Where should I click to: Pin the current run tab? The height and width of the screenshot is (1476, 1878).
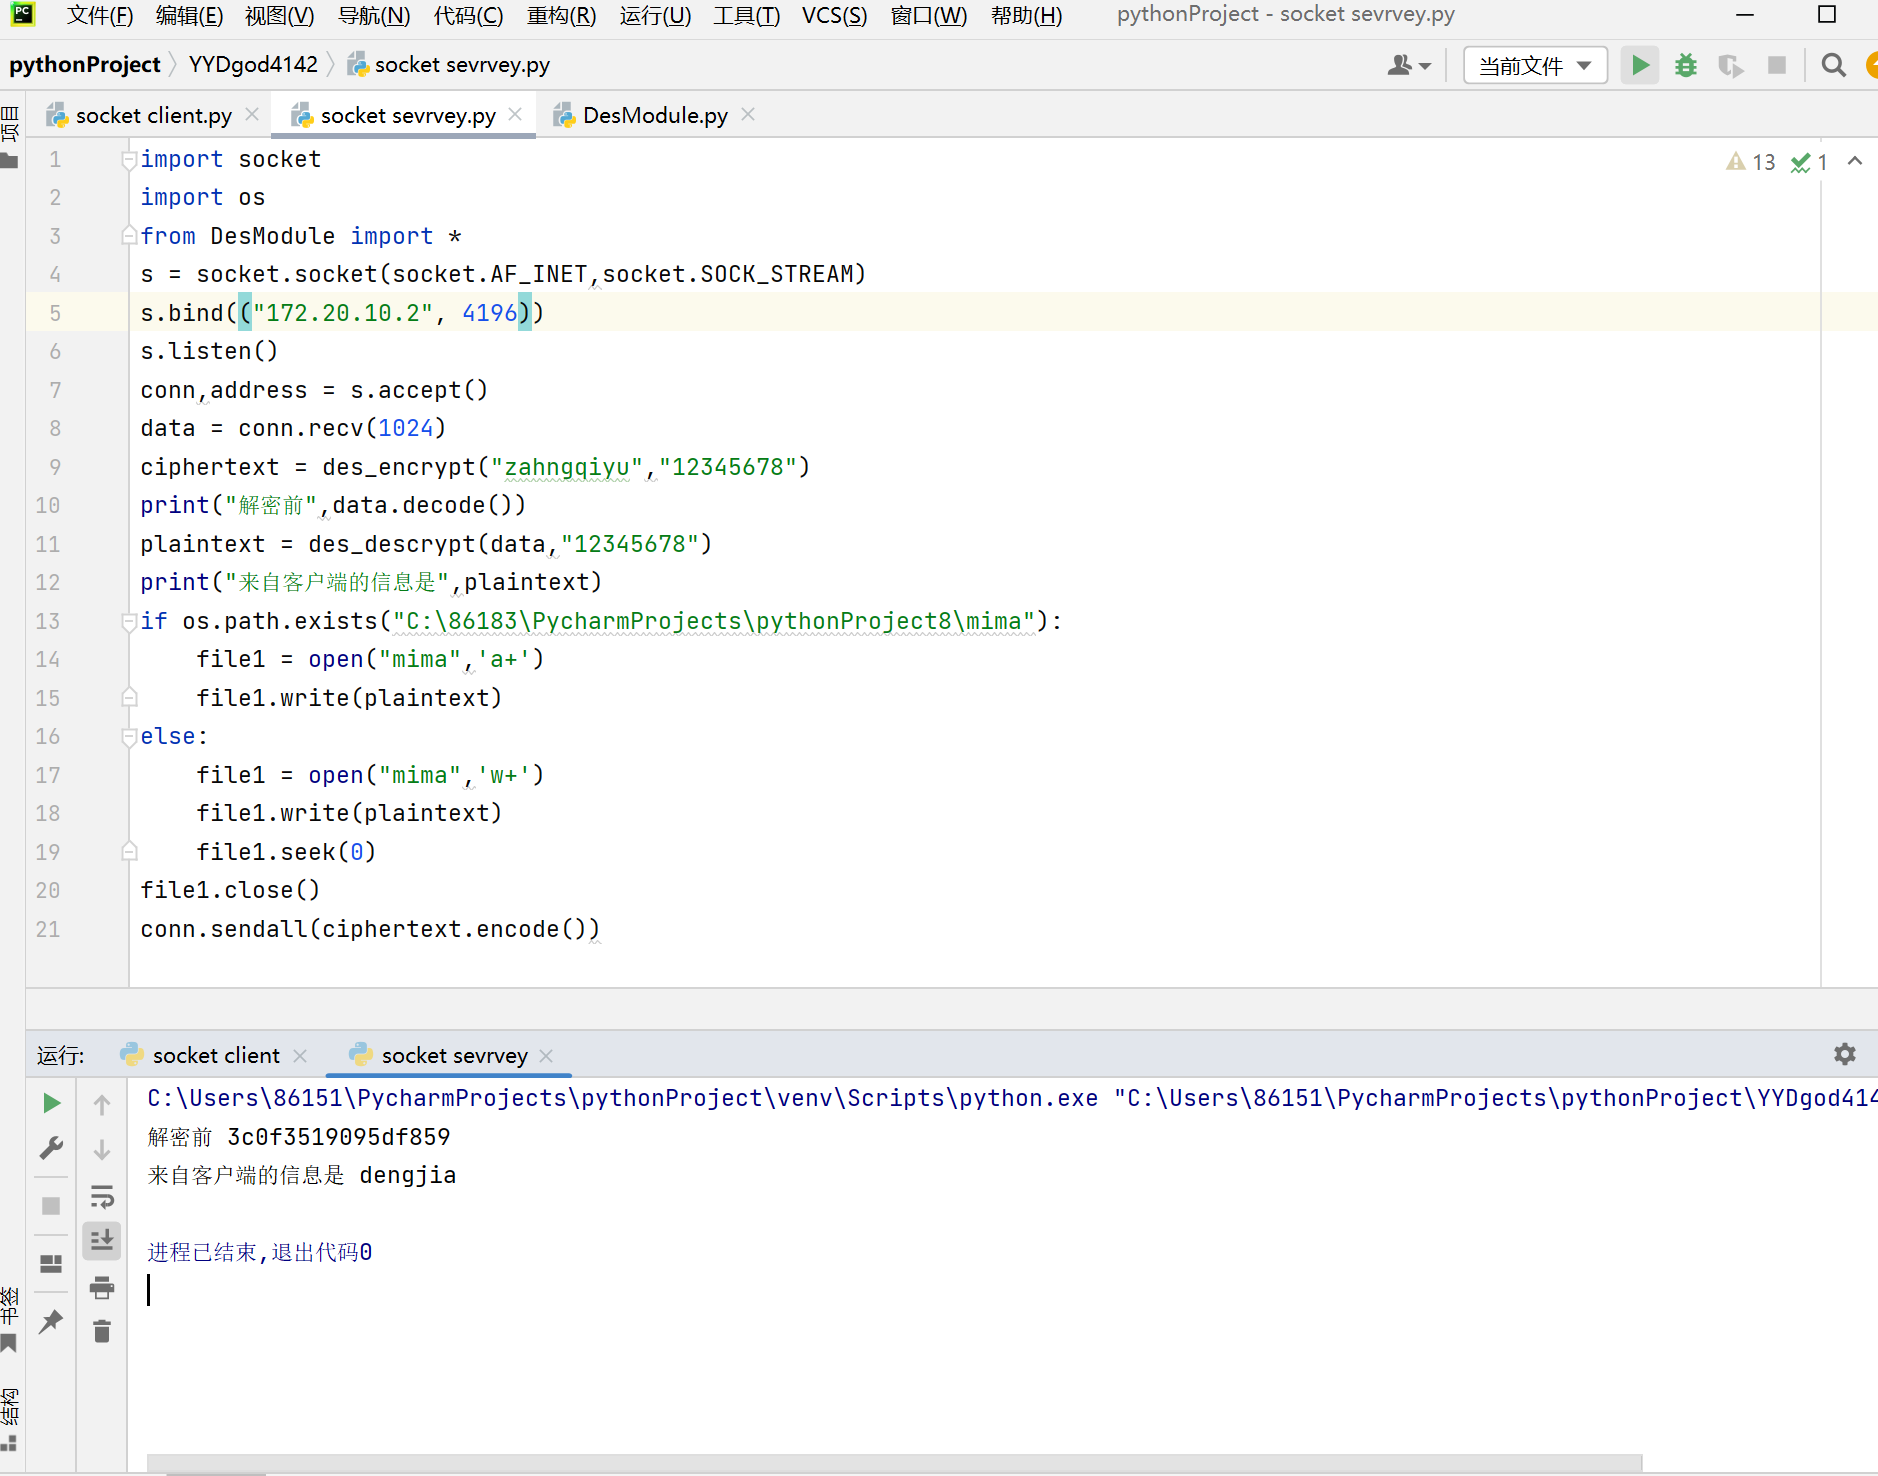51,1322
